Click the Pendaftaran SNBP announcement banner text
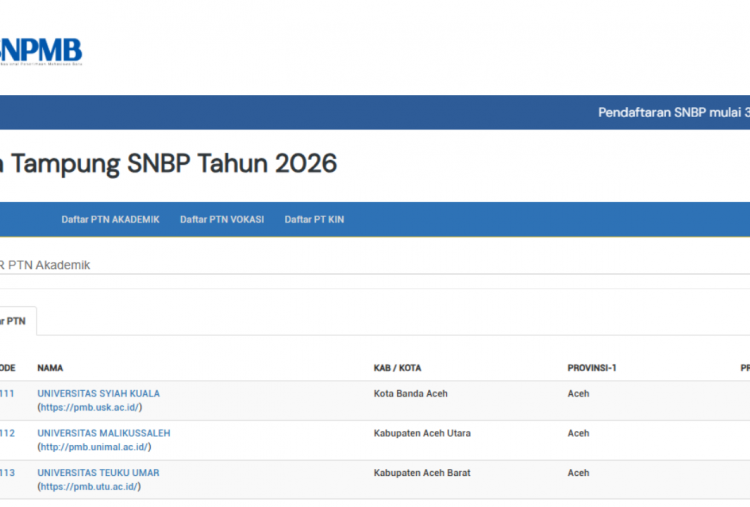Viewport: 750px width, 507px height. 674,112
